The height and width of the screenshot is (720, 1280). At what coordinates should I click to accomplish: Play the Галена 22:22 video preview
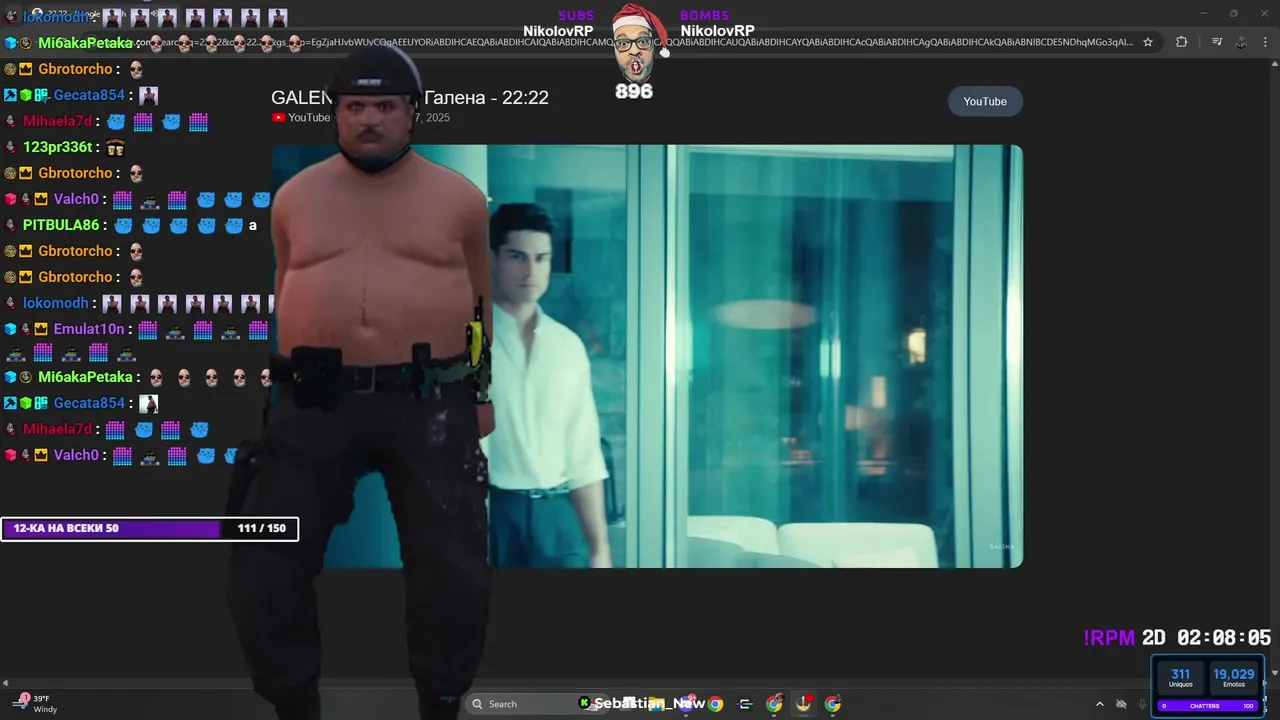pos(646,356)
